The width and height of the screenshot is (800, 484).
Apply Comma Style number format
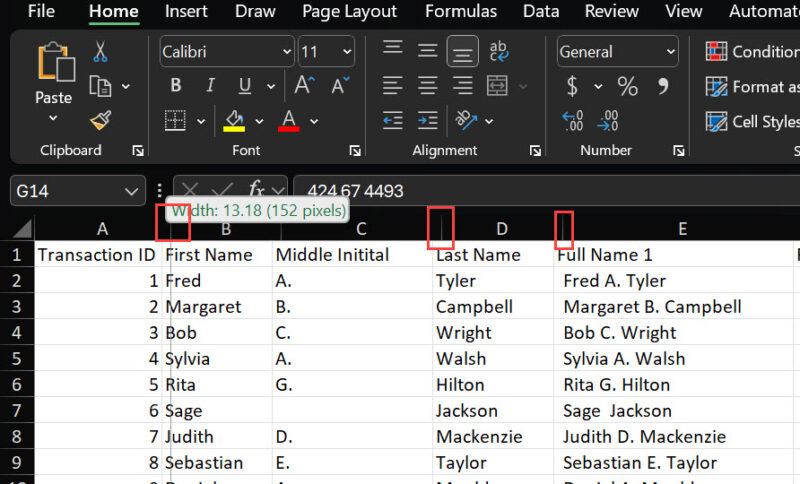pos(661,87)
